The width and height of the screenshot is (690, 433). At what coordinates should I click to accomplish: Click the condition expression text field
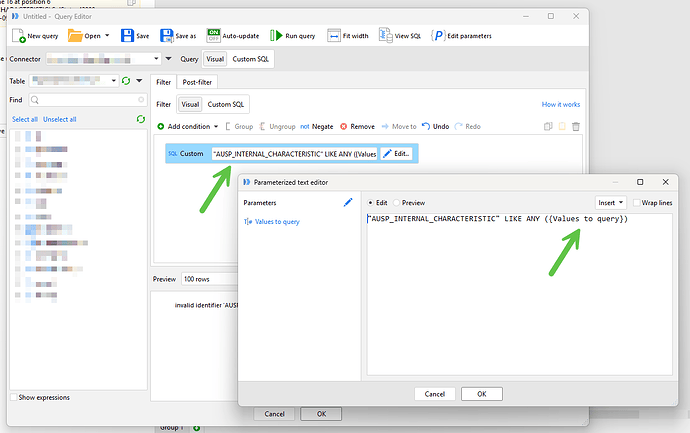pyautogui.click(x=294, y=154)
